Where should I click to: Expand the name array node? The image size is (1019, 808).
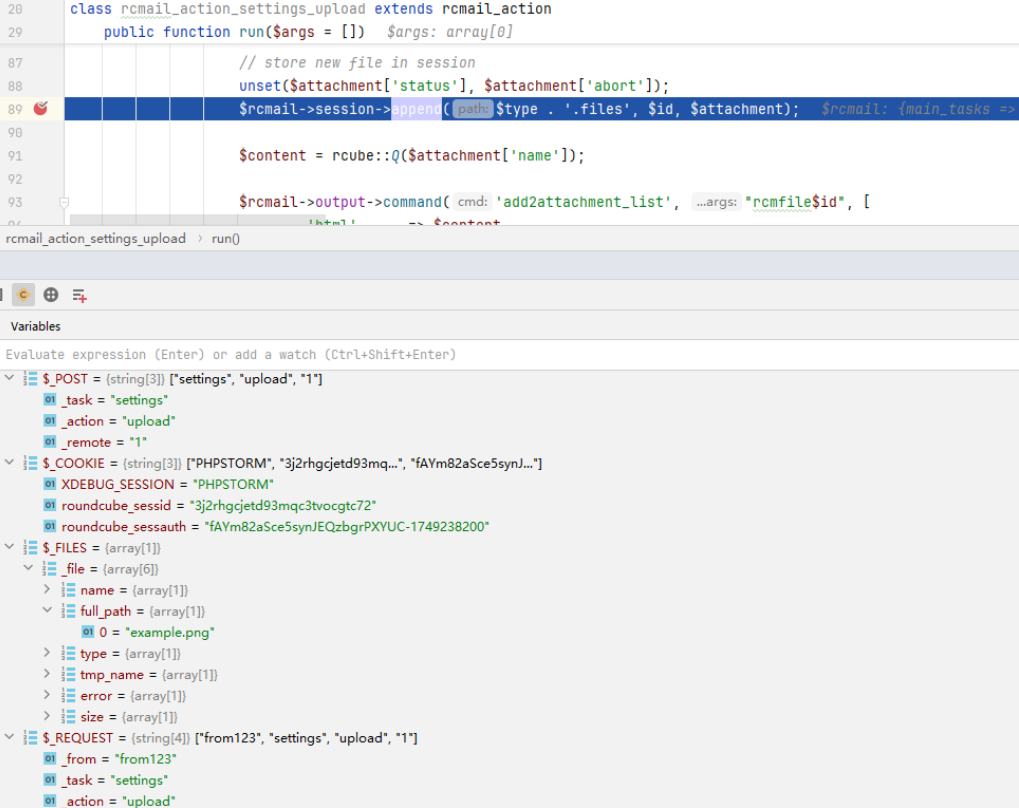(x=47, y=590)
